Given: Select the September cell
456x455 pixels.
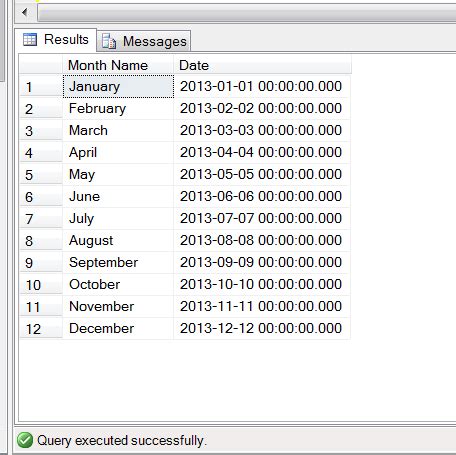Looking at the screenshot, I should pyautogui.click(x=118, y=263).
